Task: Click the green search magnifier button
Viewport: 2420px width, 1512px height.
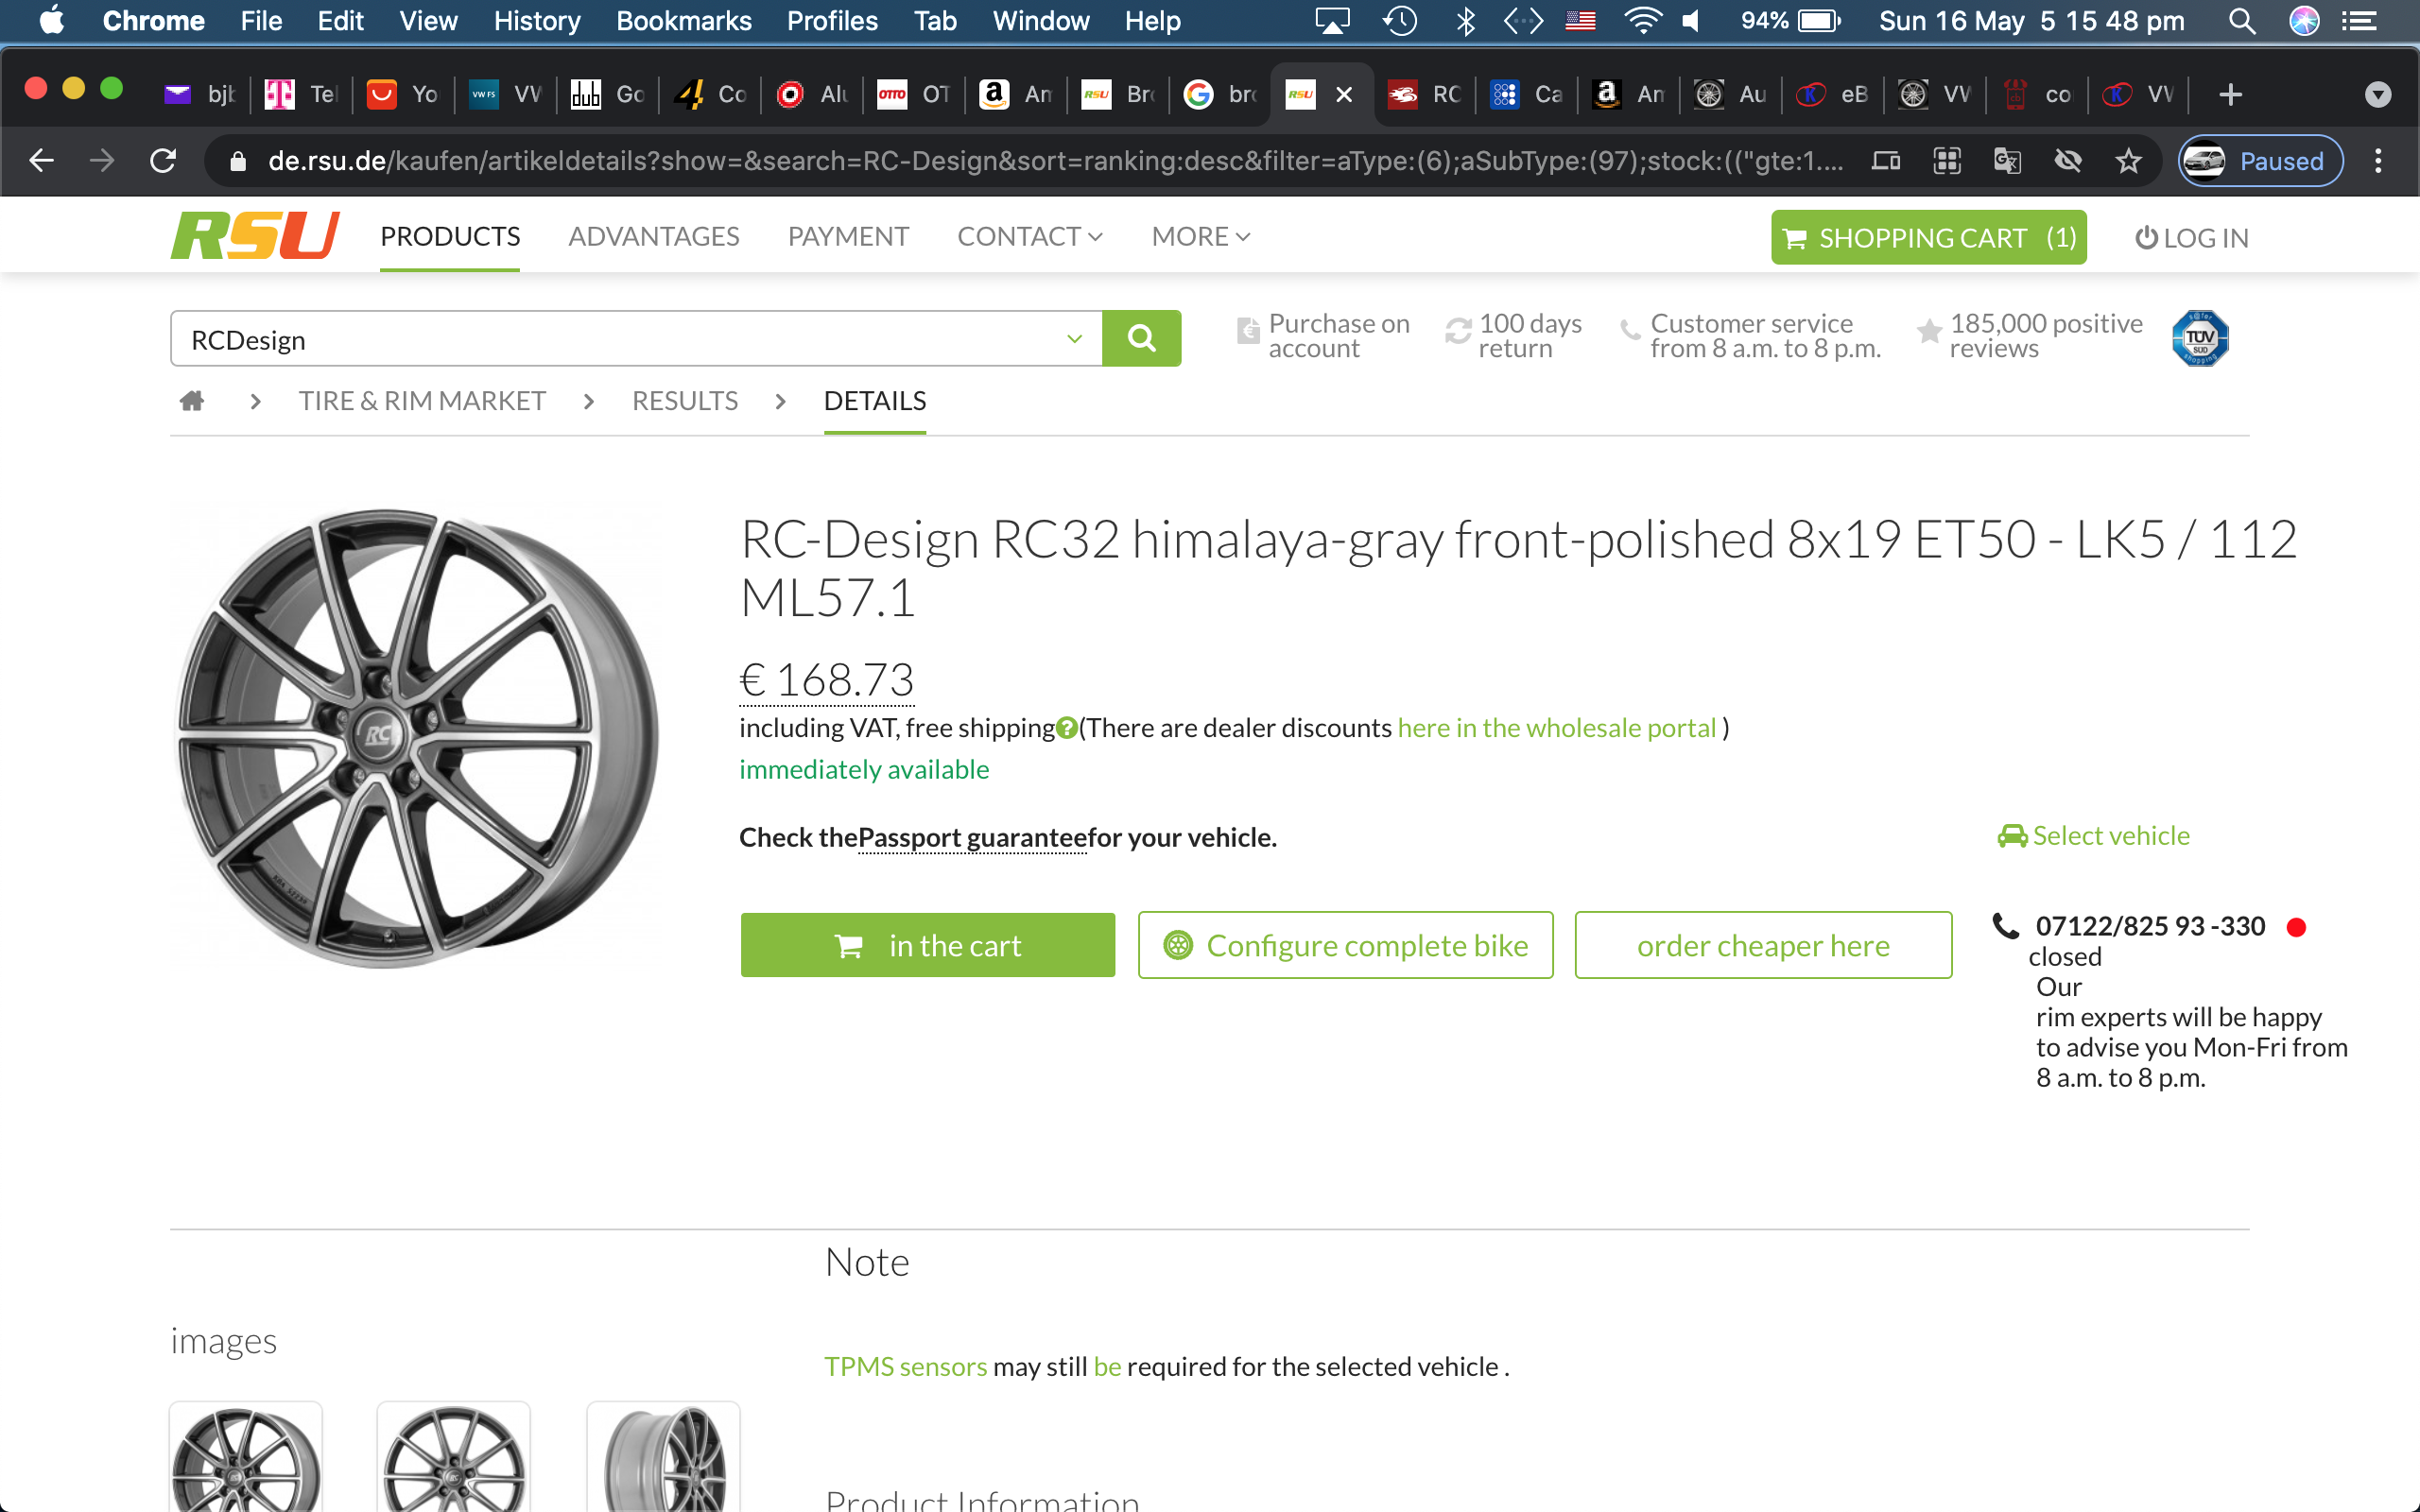Action: [1141, 339]
